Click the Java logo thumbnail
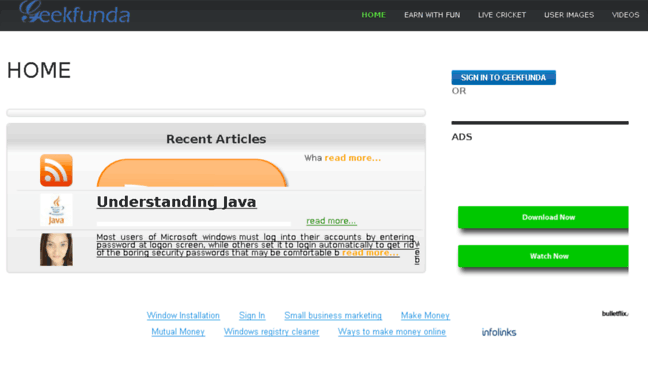Screen dimensions: 648x365 click(56, 210)
